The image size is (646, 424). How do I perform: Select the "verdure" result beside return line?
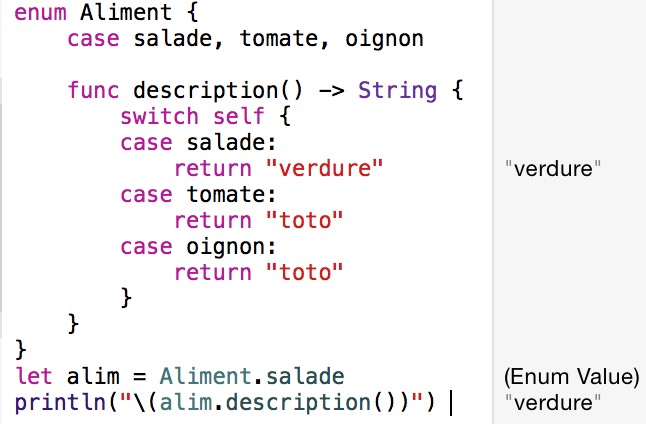553,169
